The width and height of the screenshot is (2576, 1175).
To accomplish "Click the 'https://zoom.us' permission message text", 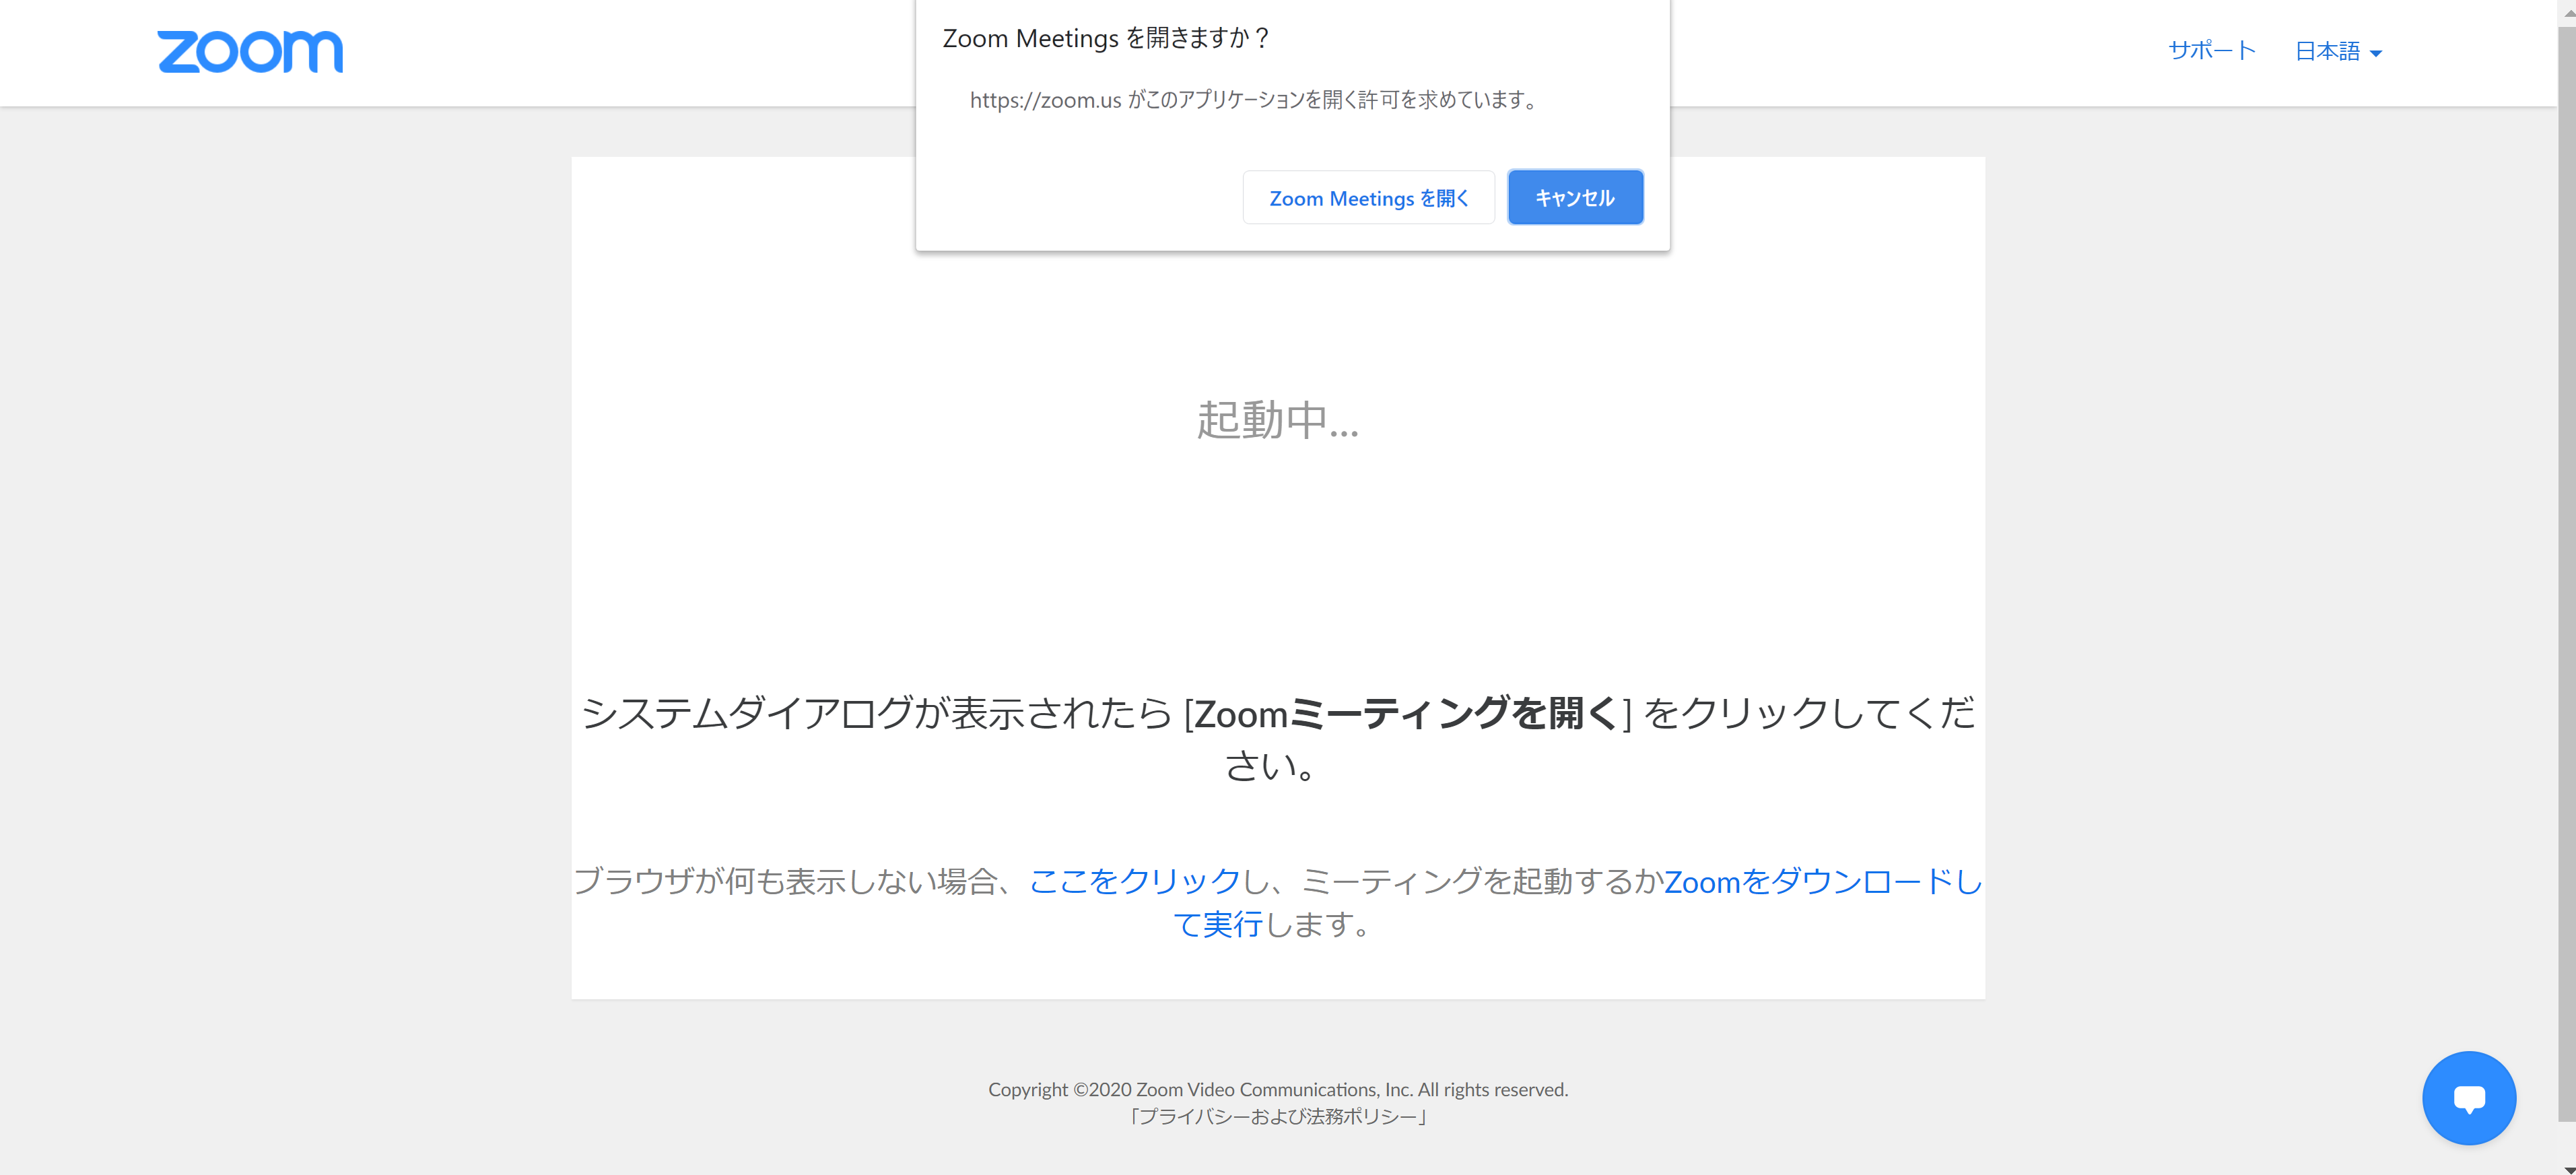I will (x=1254, y=100).
